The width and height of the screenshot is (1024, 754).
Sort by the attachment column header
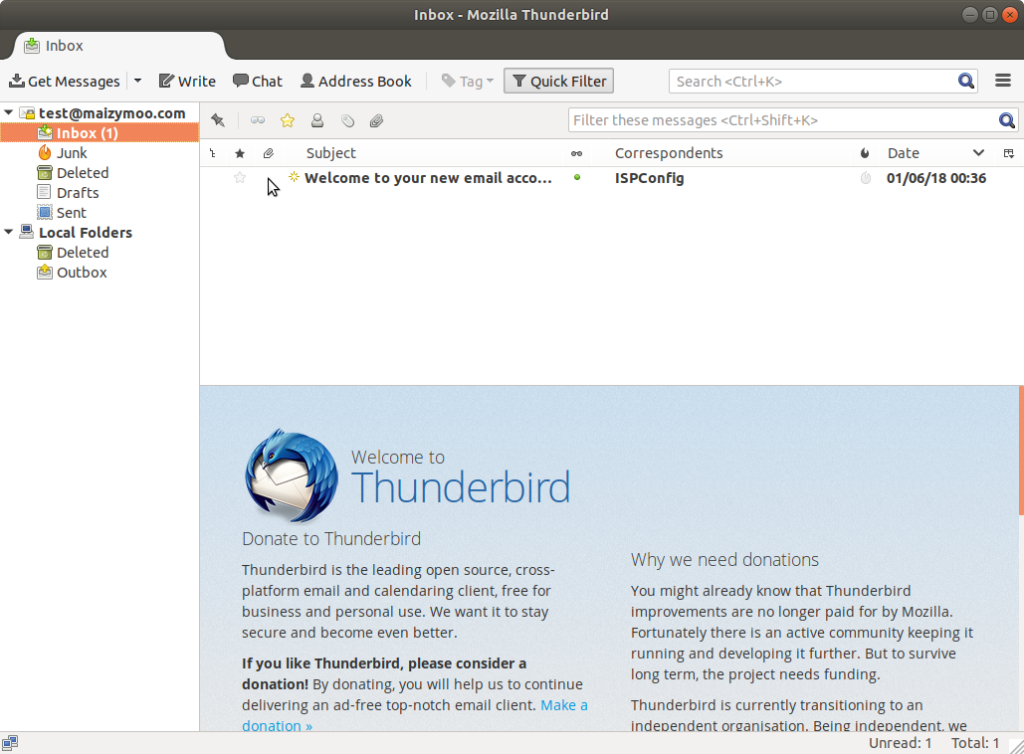268,153
